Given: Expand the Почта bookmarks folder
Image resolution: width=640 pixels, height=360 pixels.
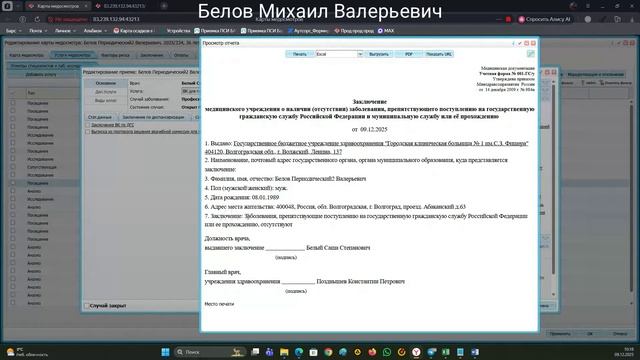Looking at the screenshot, I should 38,31.
